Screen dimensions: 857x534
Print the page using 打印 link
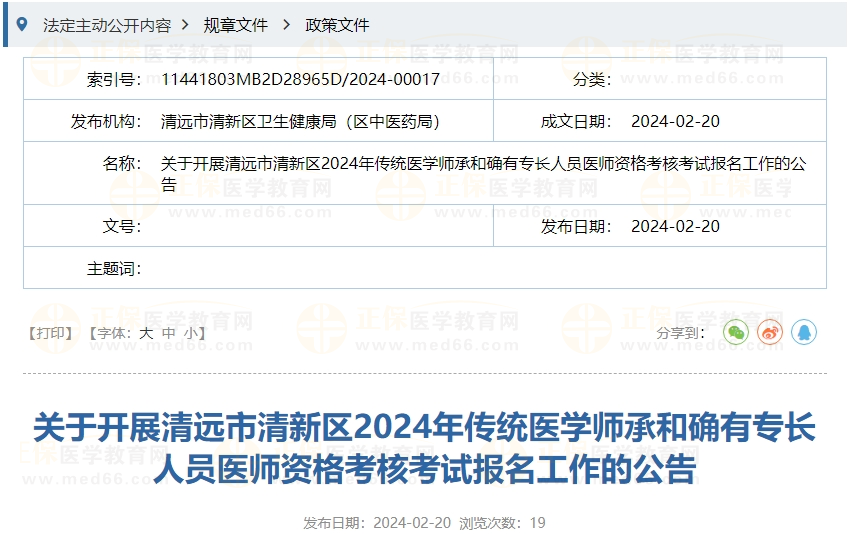pos(51,333)
